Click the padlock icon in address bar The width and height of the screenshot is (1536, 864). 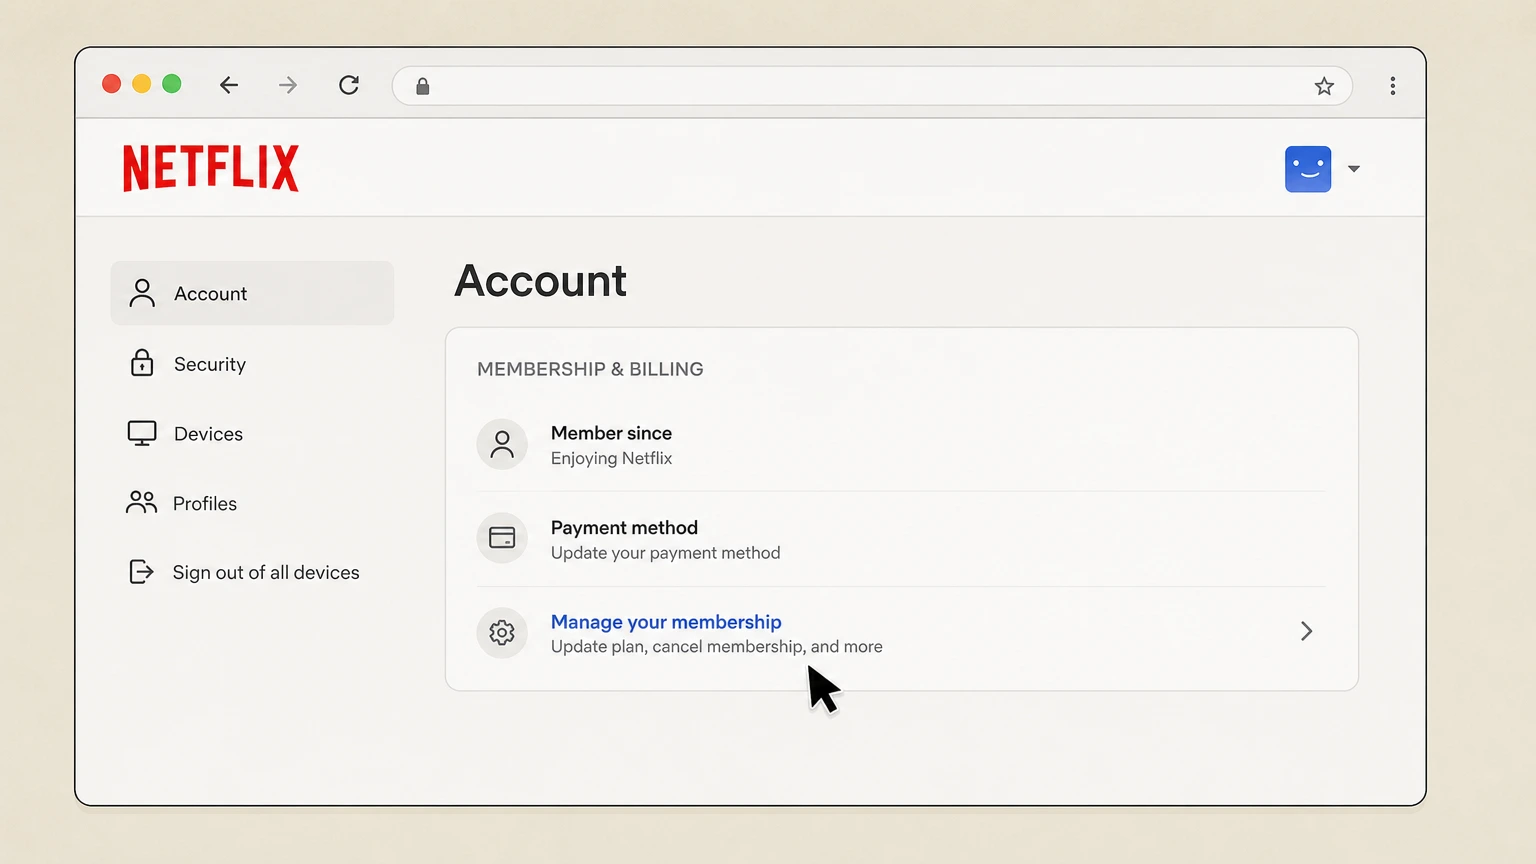(x=423, y=86)
